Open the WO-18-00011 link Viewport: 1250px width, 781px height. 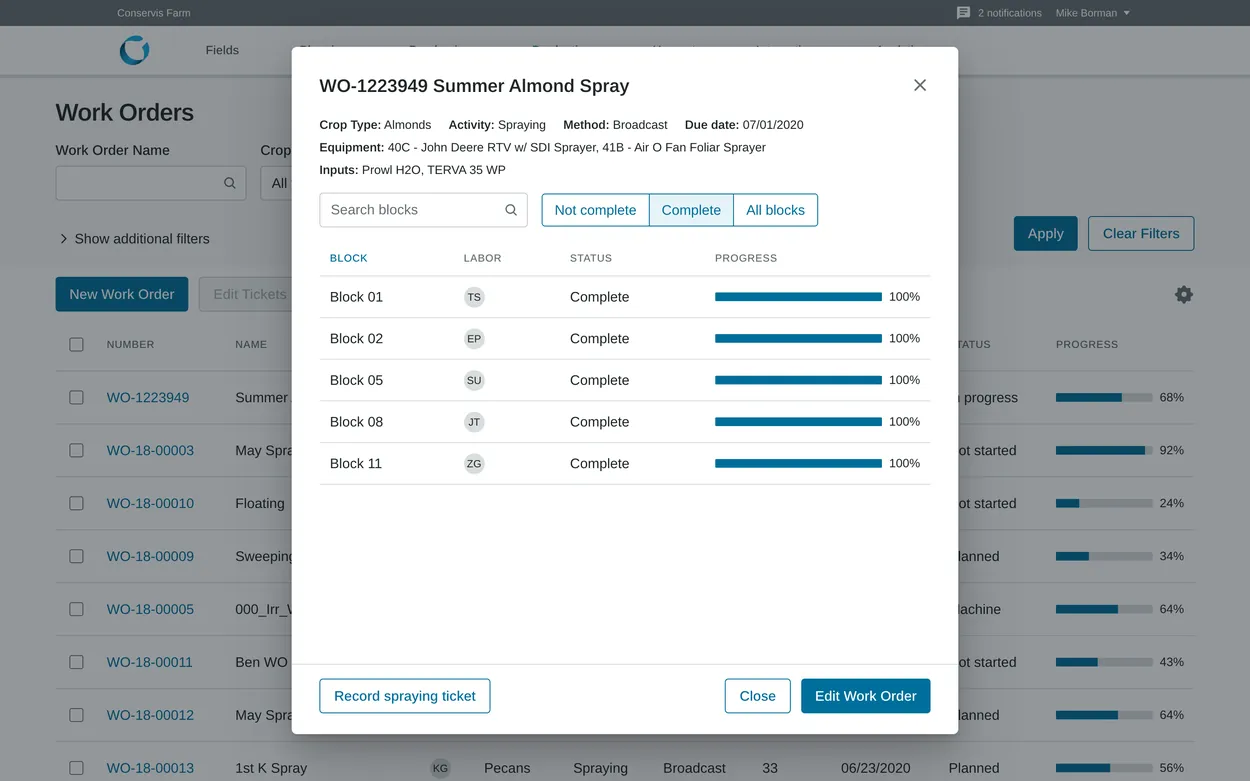[x=150, y=662]
